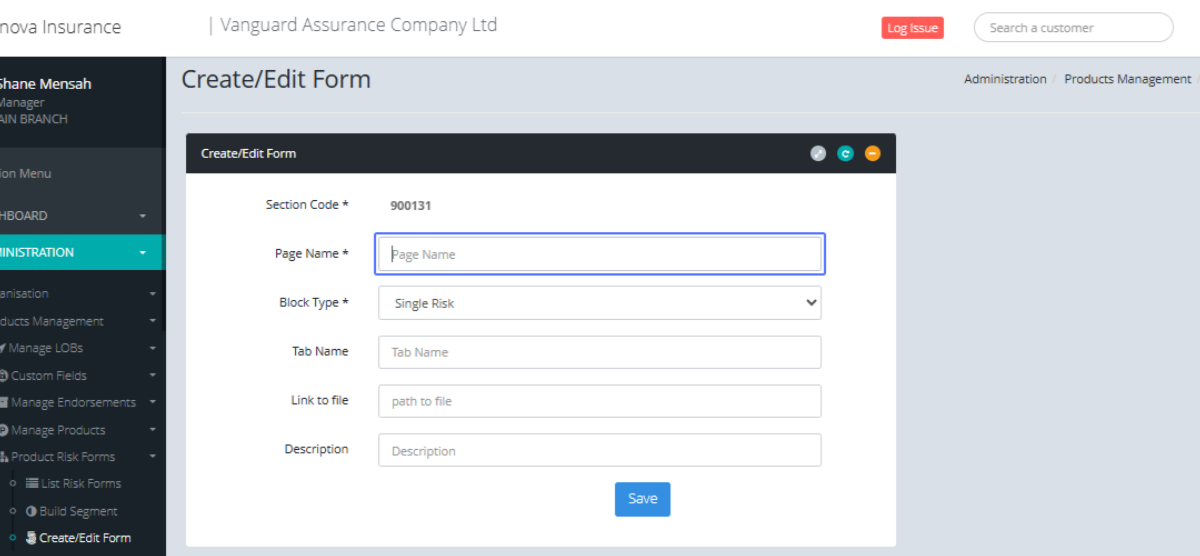Click into the Tab Name input field
This screenshot has width=1200, height=556.
tap(599, 352)
